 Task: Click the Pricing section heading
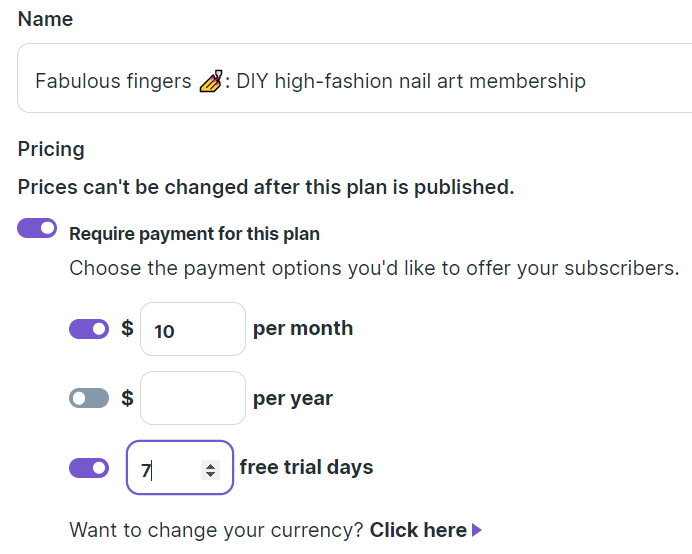click(51, 149)
